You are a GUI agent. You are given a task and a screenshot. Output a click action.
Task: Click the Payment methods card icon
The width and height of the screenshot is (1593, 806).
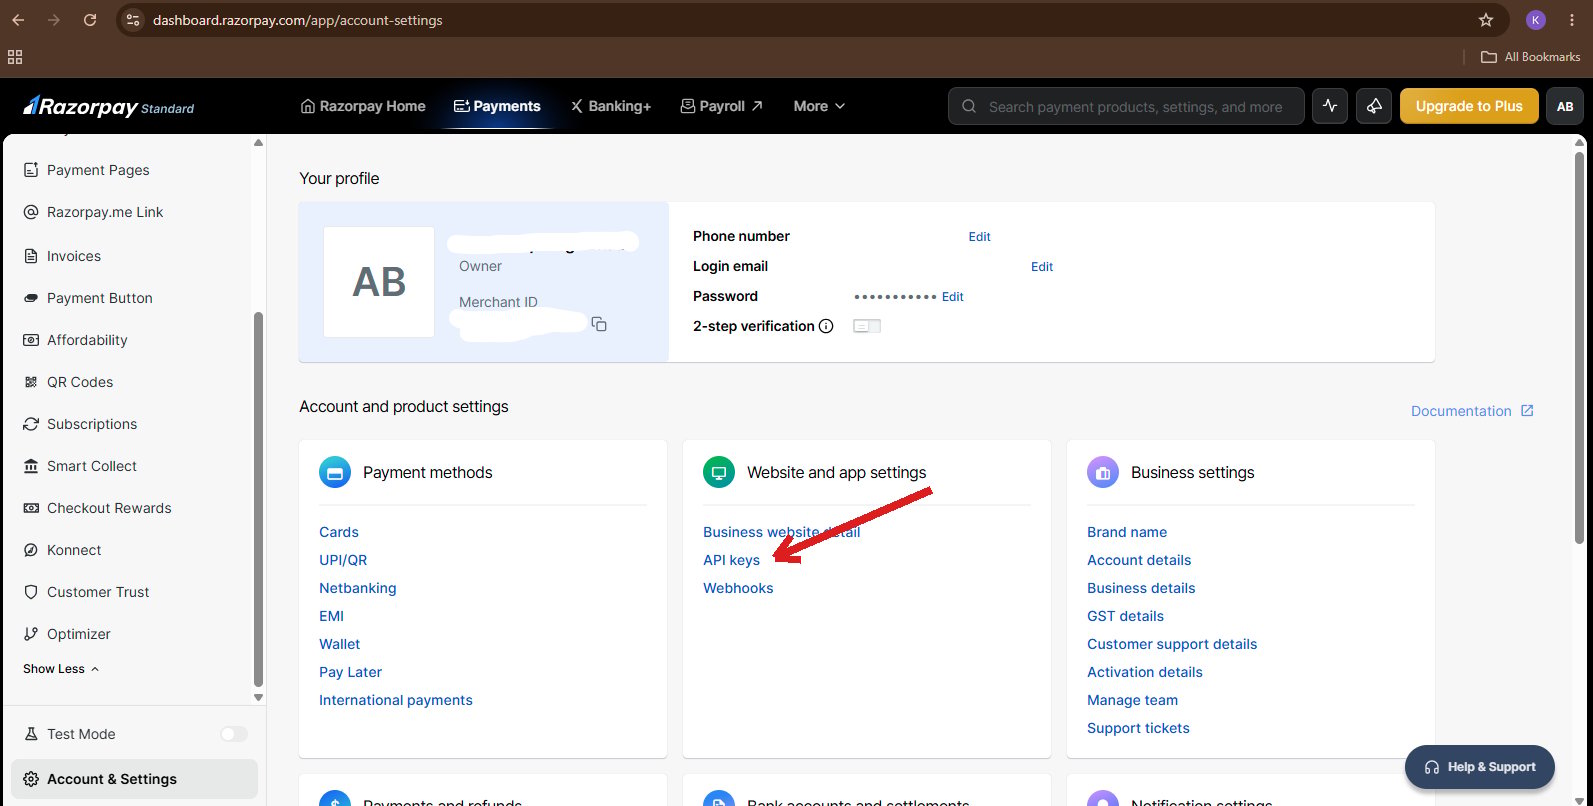(335, 472)
